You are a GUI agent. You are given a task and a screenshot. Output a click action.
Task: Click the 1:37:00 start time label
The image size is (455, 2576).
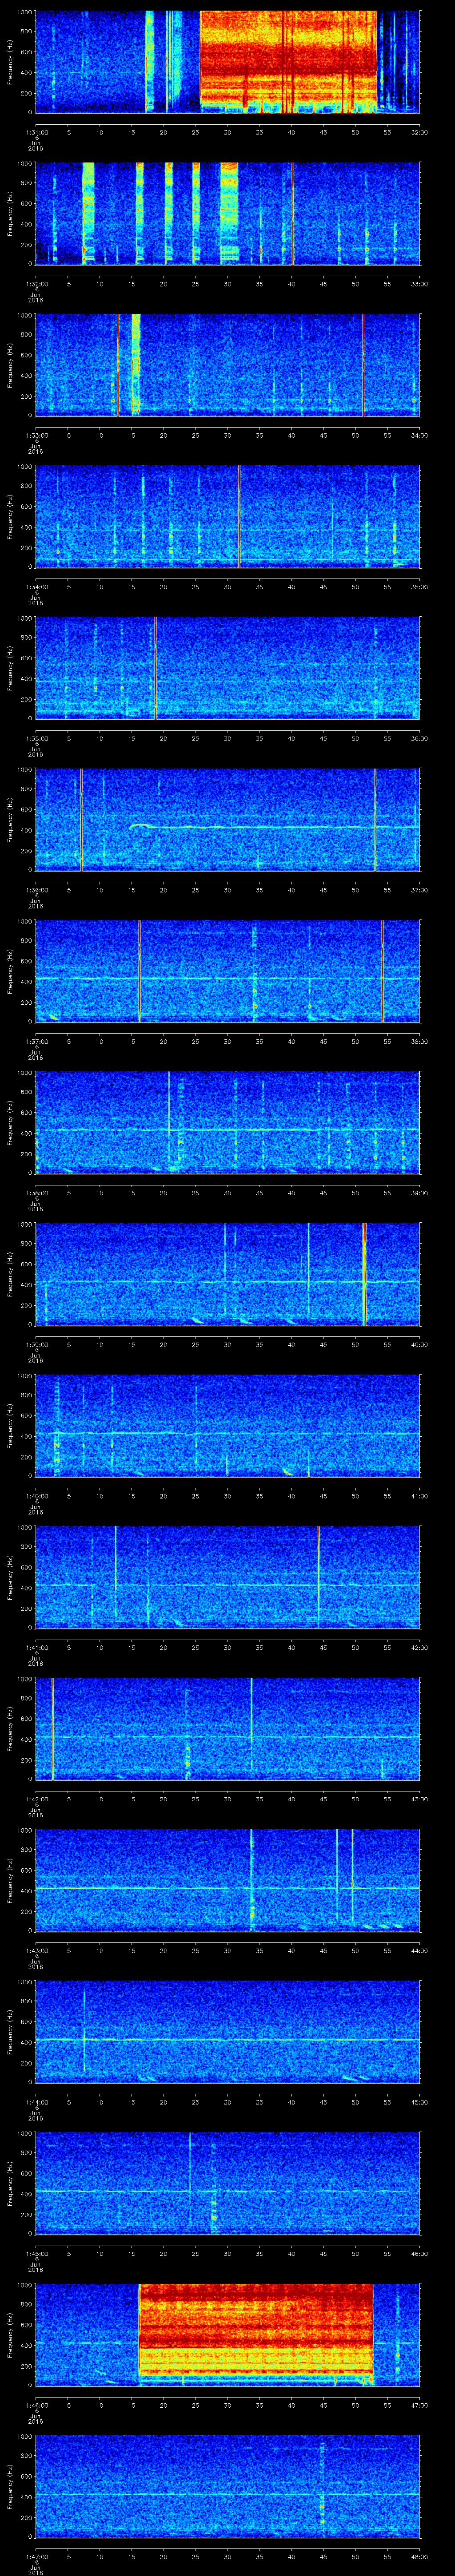pyautogui.click(x=36, y=1041)
